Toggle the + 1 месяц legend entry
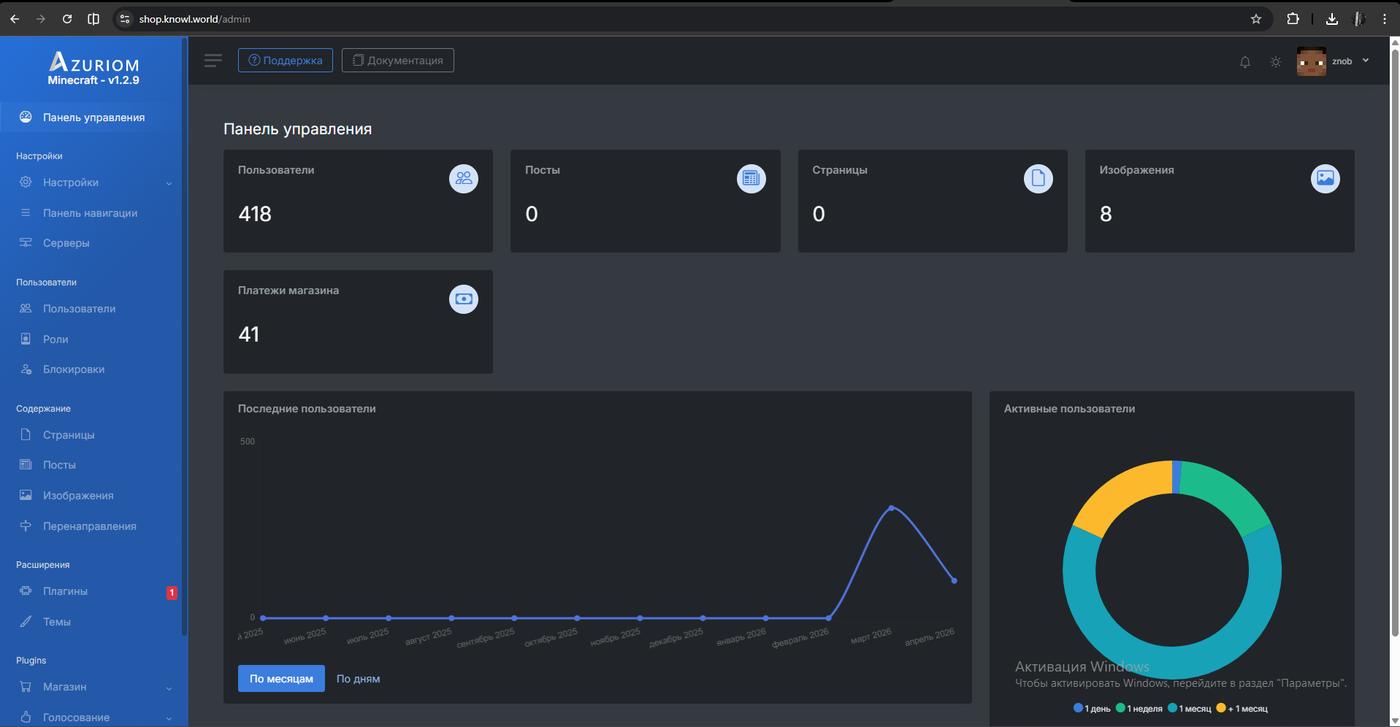1400x727 pixels. pos(1242,708)
